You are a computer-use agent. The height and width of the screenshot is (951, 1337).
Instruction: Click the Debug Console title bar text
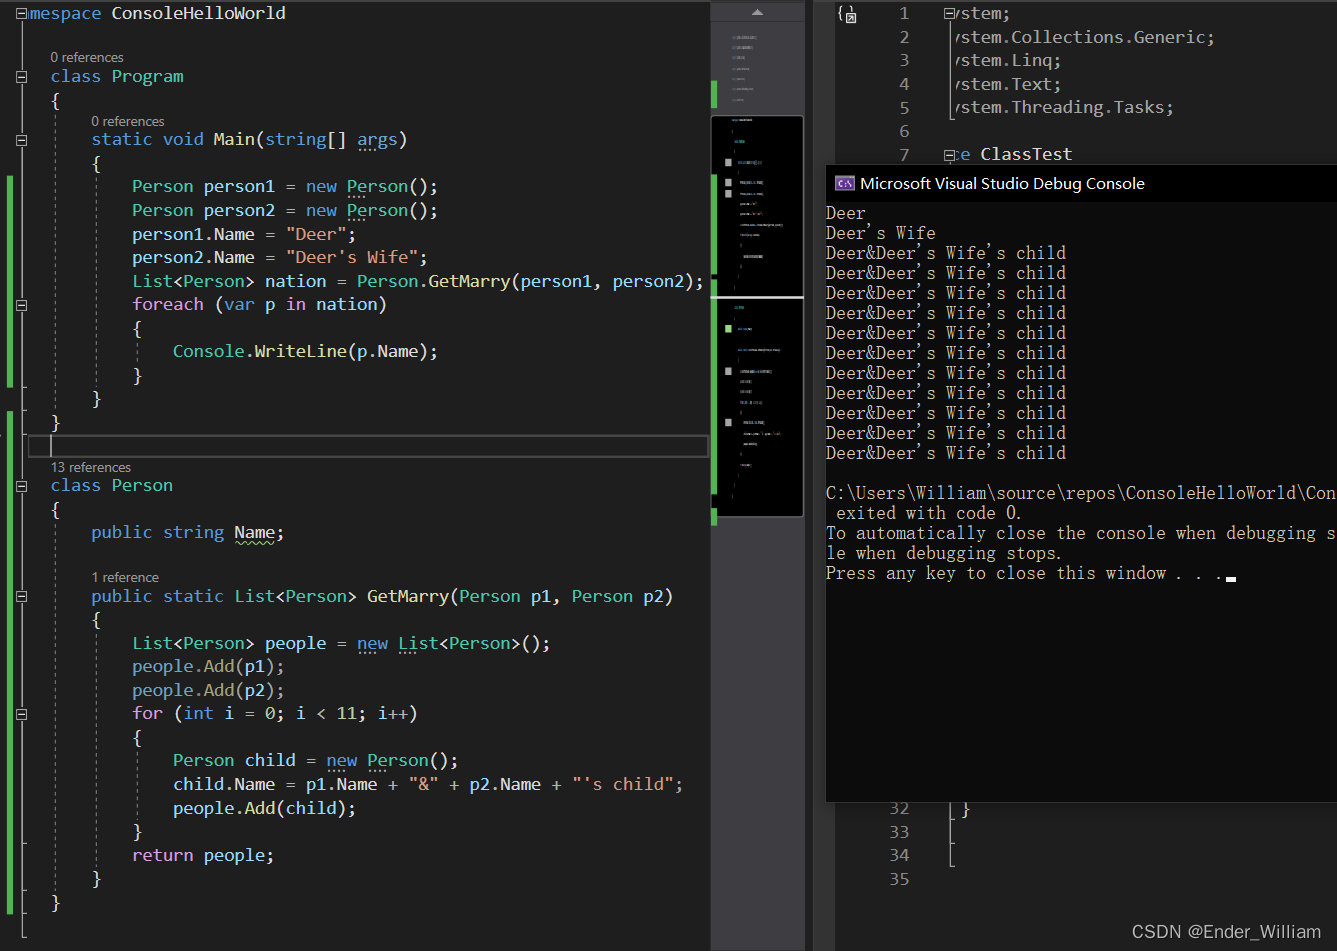coord(1002,183)
